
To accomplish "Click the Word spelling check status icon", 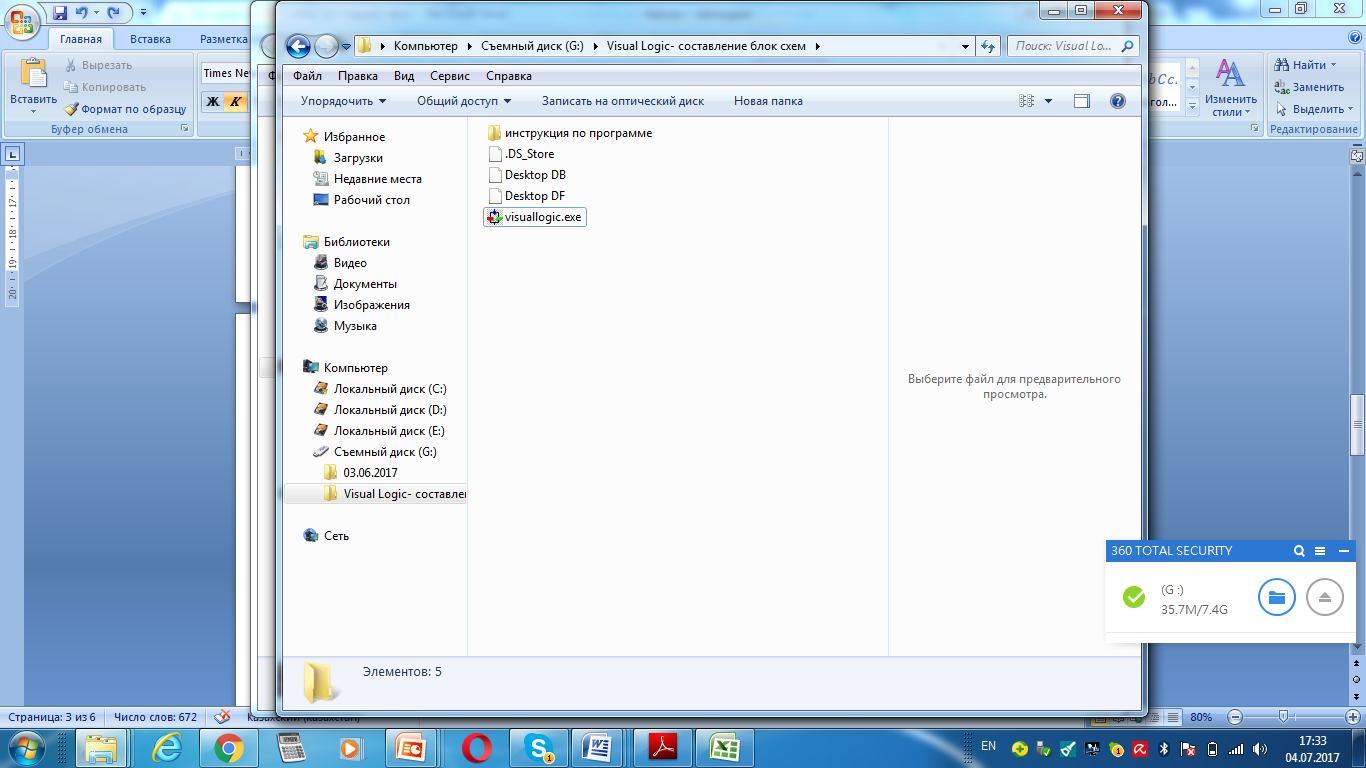I will pos(223,717).
